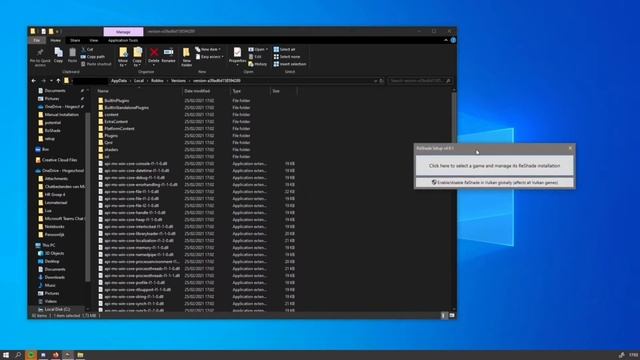Click Copy path in the ribbon

[93, 57]
